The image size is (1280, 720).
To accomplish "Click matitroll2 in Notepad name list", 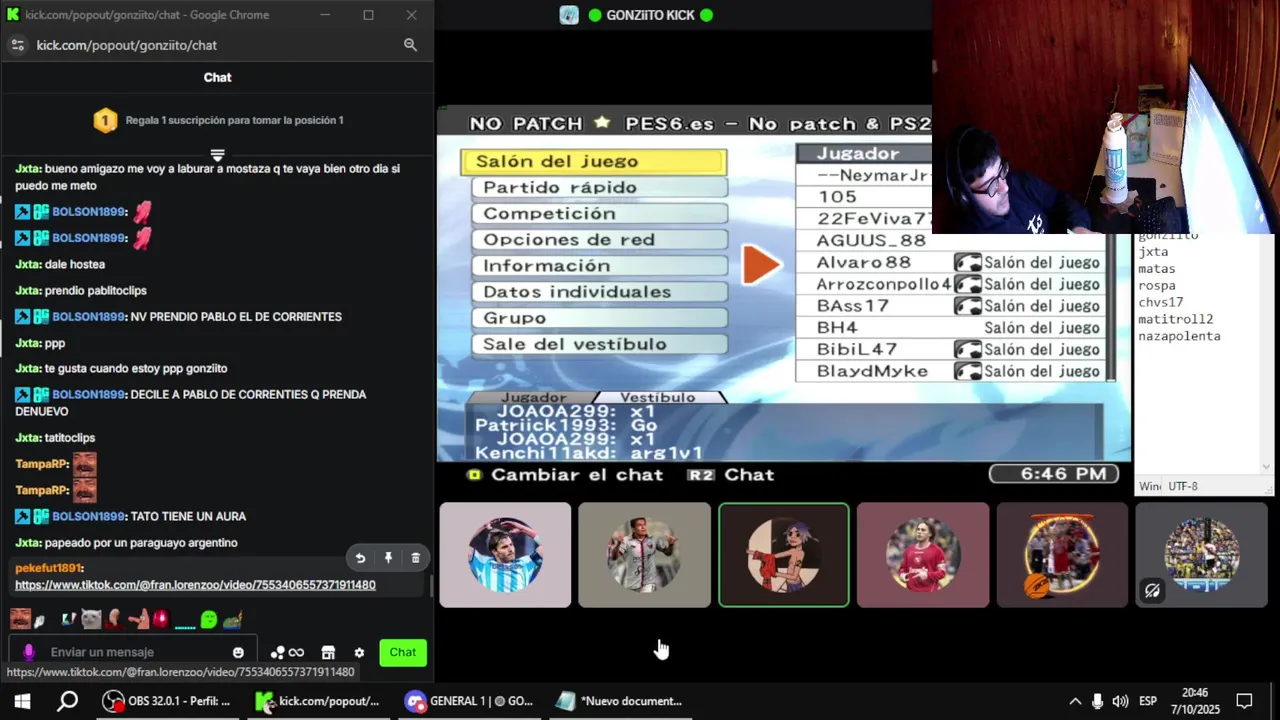I will (x=1175, y=319).
